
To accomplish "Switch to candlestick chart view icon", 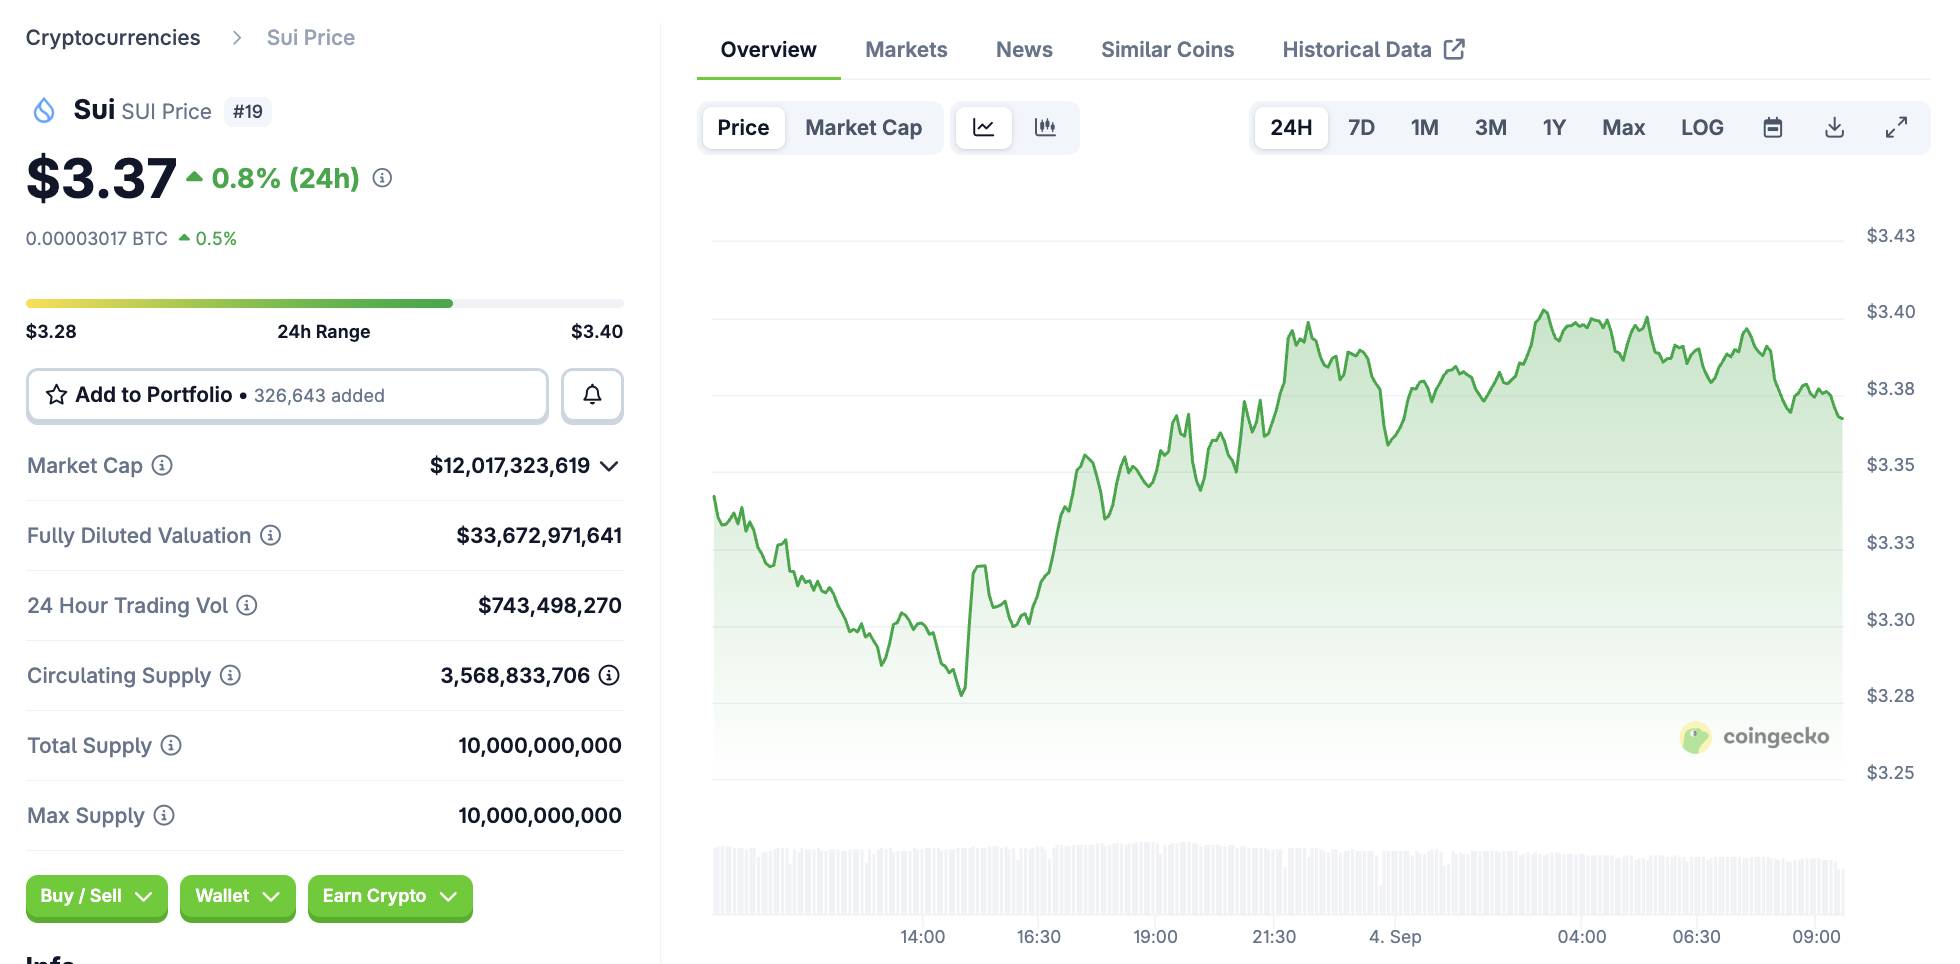I will (1045, 127).
